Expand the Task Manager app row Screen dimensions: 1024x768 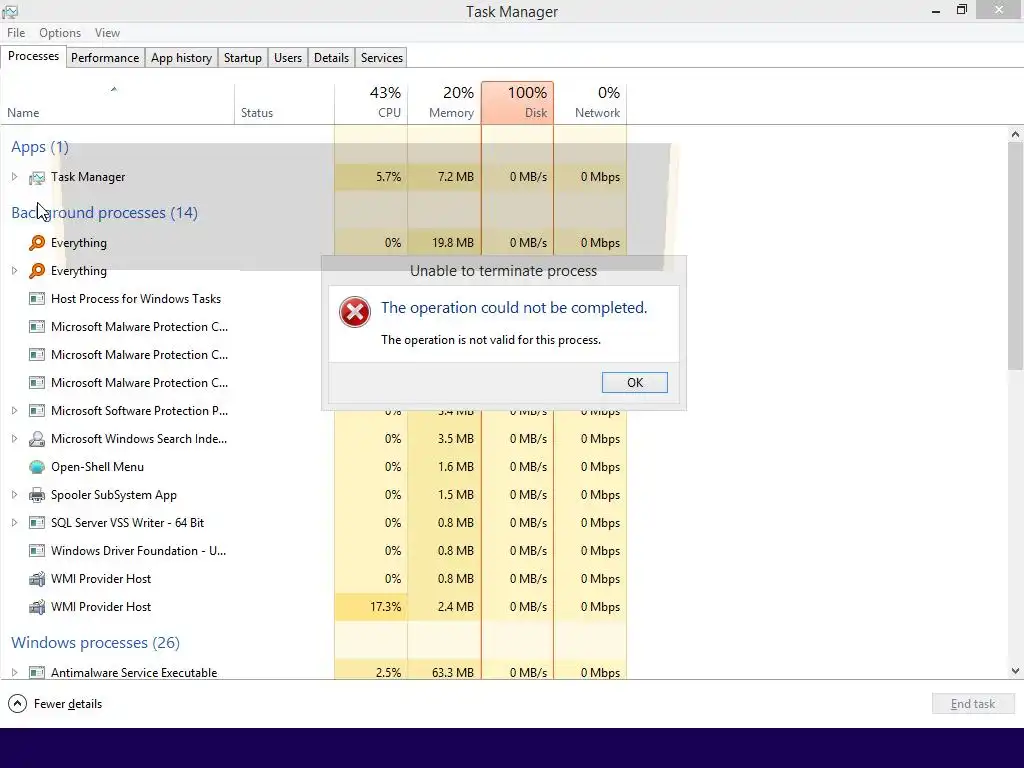14,177
